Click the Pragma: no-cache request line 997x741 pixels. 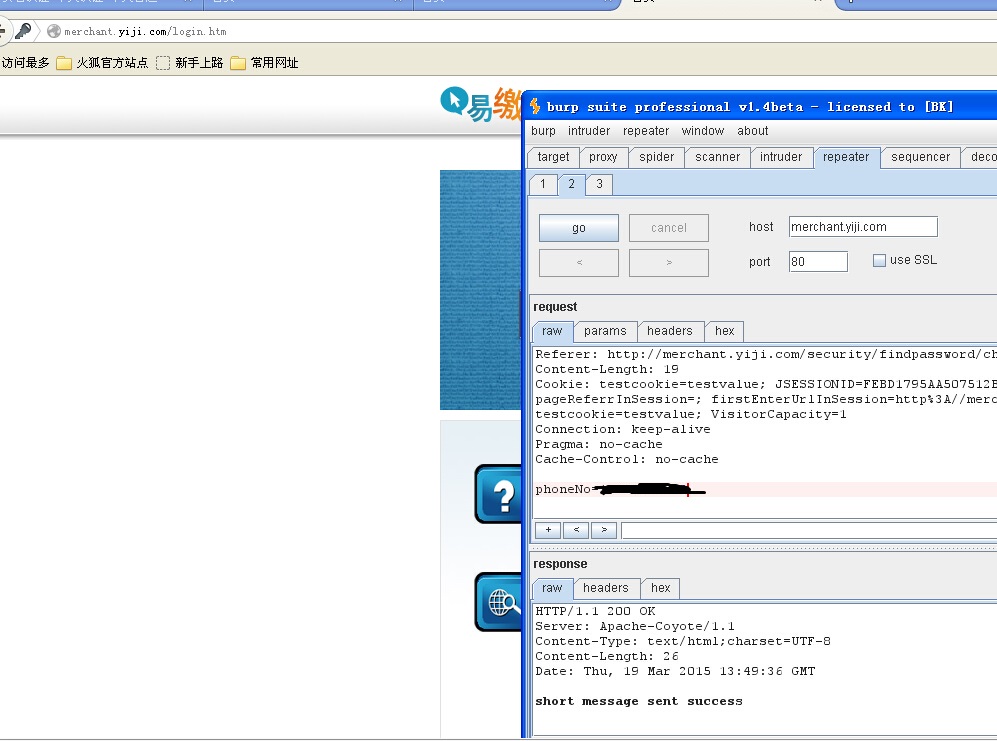(598, 445)
